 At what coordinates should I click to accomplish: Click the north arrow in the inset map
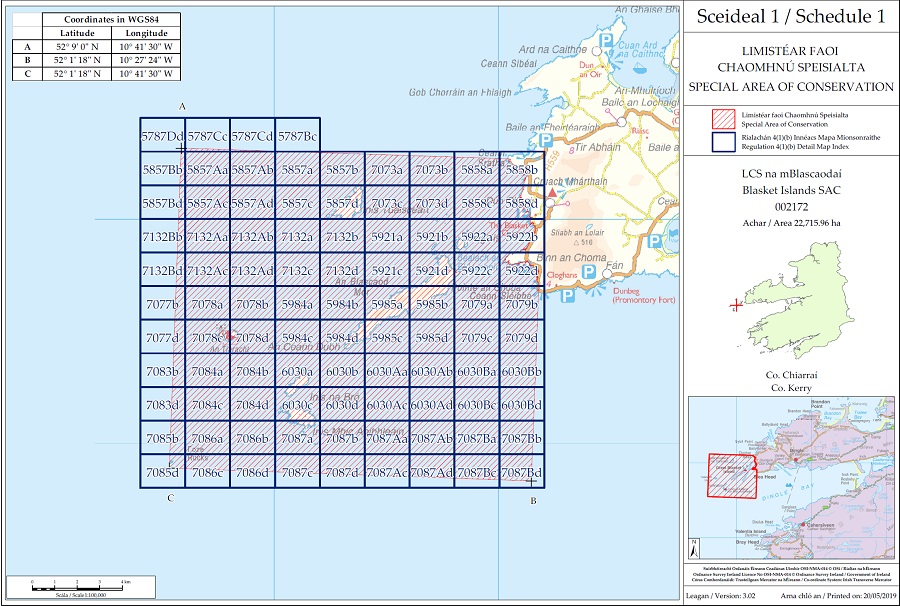(x=695, y=549)
